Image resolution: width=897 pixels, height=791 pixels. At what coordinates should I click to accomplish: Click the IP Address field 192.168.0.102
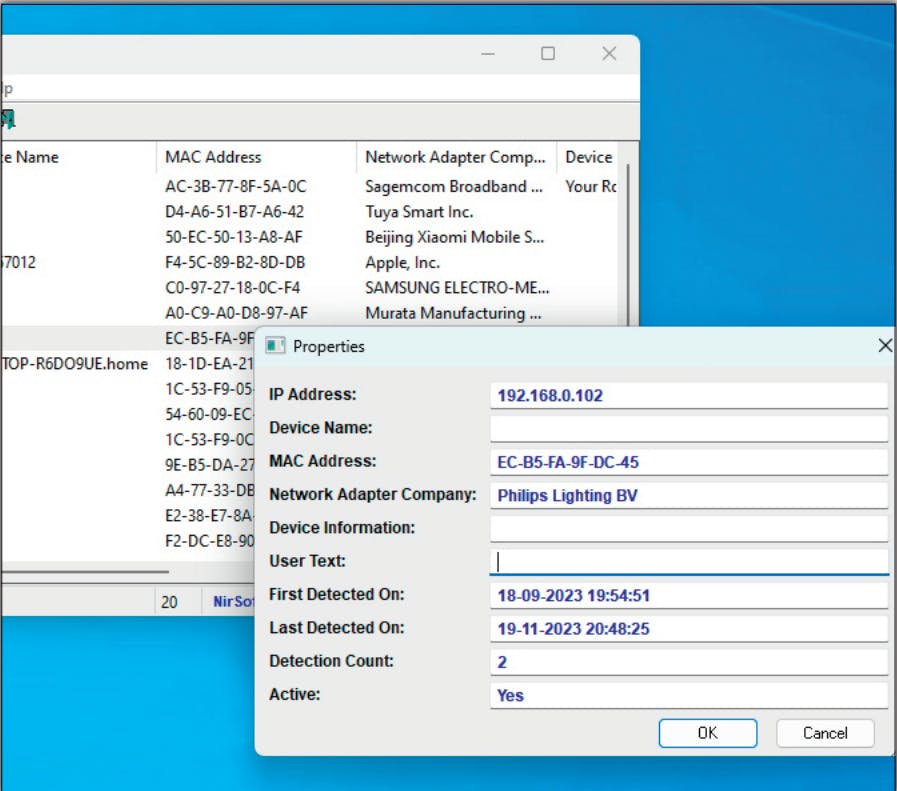click(689, 395)
